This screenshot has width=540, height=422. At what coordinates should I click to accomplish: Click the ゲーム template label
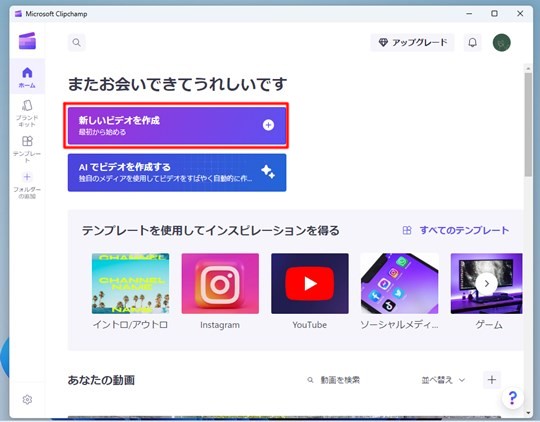pyautogui.click(x=489, y=325)
